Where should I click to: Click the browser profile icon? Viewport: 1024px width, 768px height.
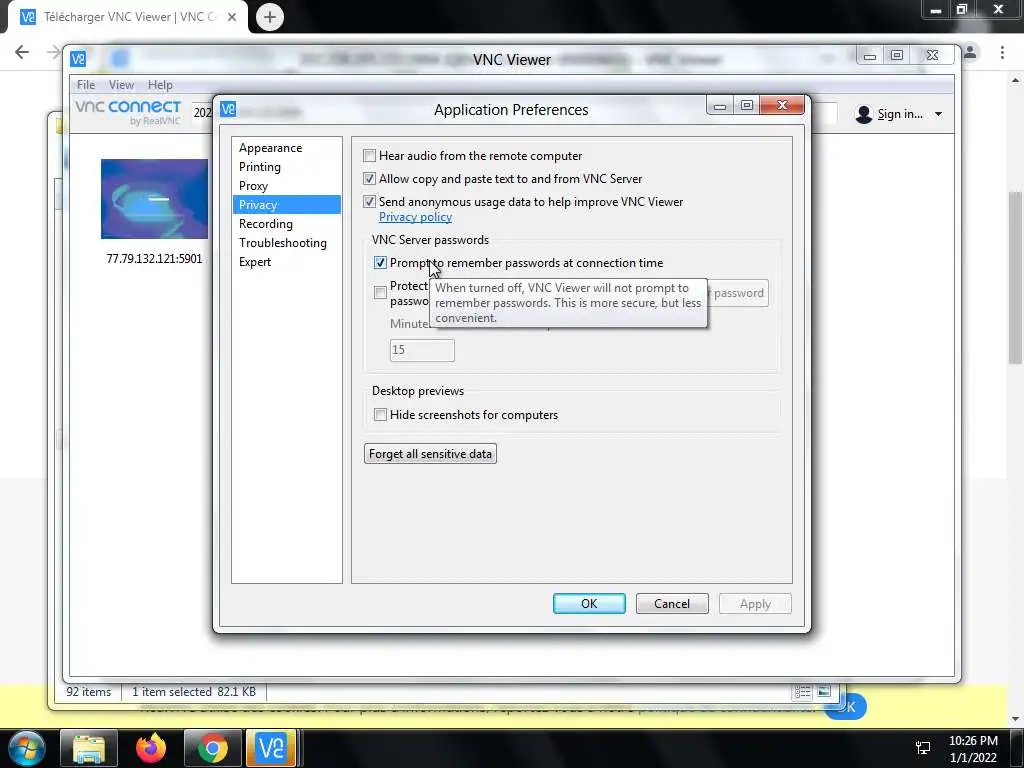pyautogui.click(x=970, y=52)
